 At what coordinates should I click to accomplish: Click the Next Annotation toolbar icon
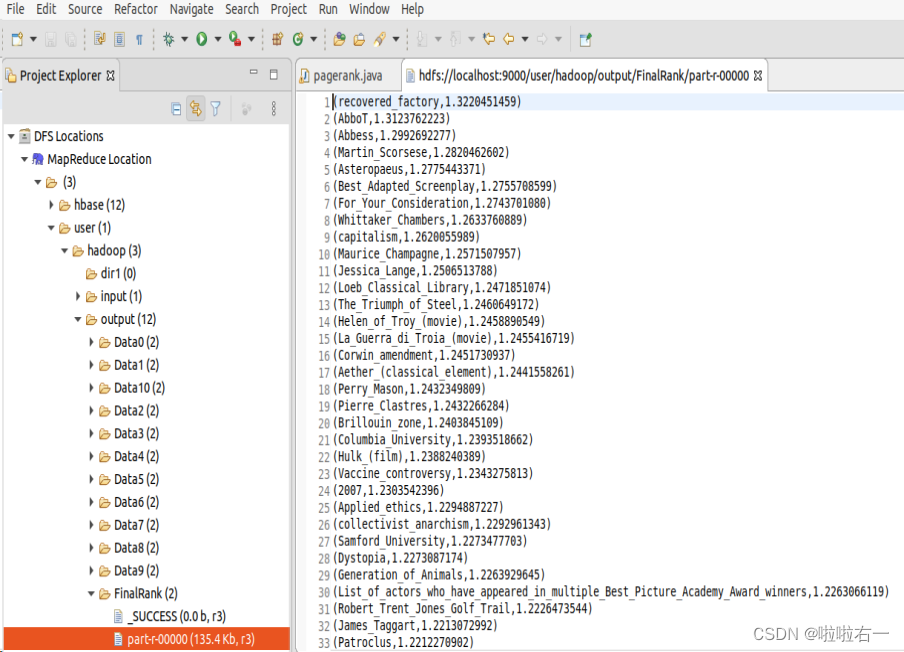pos(422,39)
